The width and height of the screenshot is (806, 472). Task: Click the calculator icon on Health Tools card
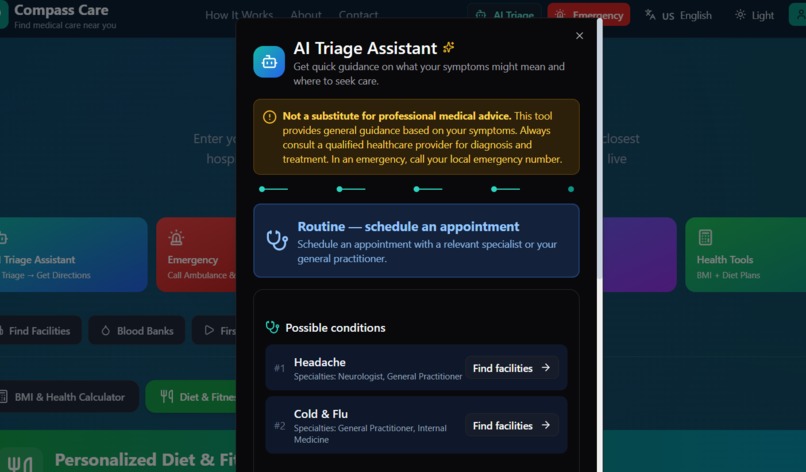[705, 238]
